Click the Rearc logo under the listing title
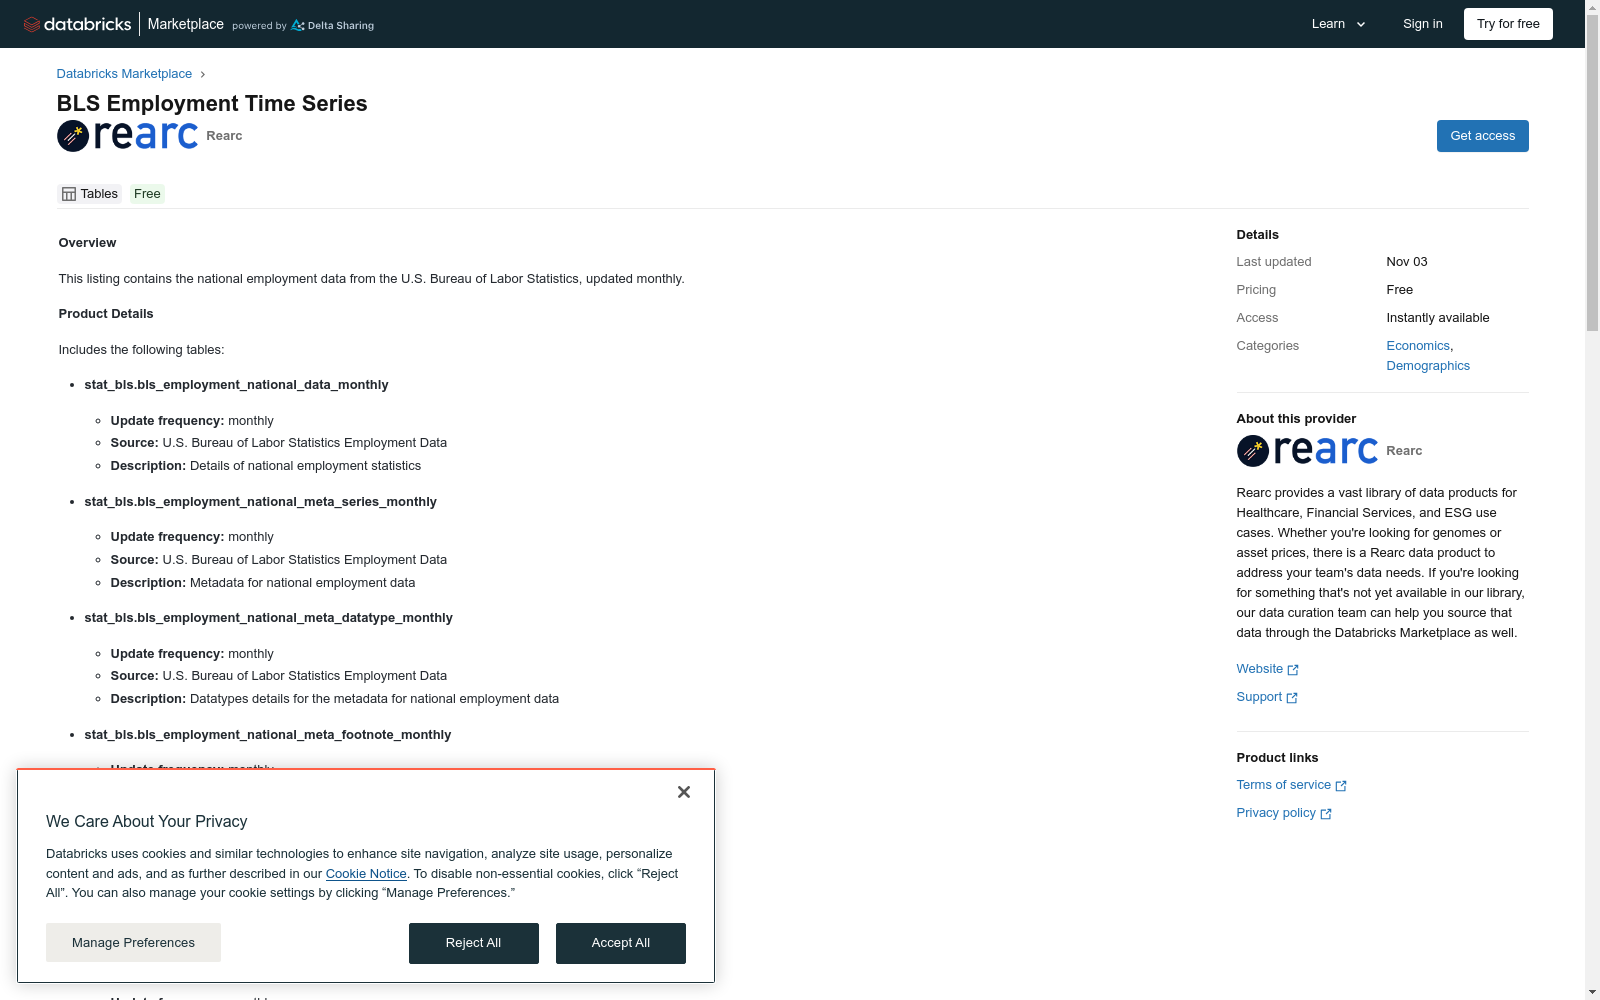 point(127,135)
